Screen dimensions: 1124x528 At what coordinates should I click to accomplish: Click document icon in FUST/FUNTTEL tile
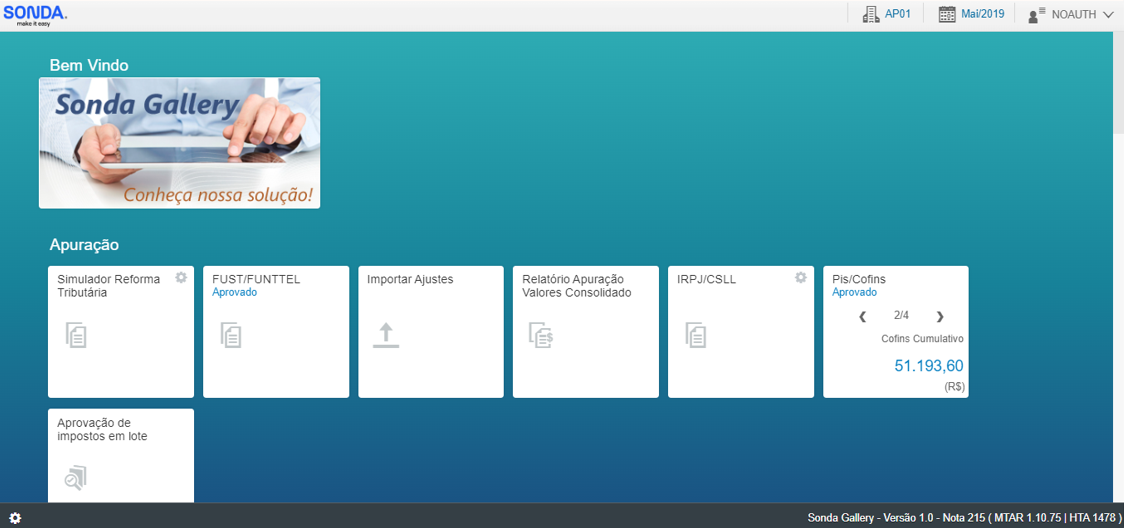(x=231, y=335)
